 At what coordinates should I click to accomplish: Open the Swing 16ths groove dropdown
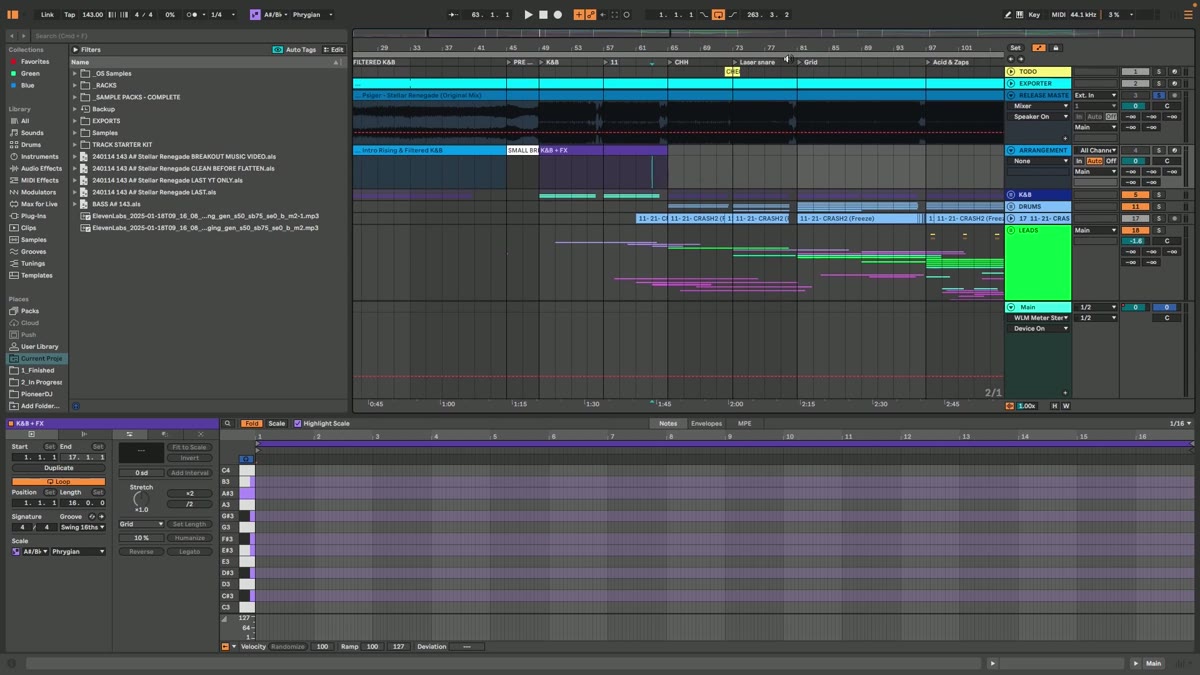pyautogui.click(x=82, y=527)
